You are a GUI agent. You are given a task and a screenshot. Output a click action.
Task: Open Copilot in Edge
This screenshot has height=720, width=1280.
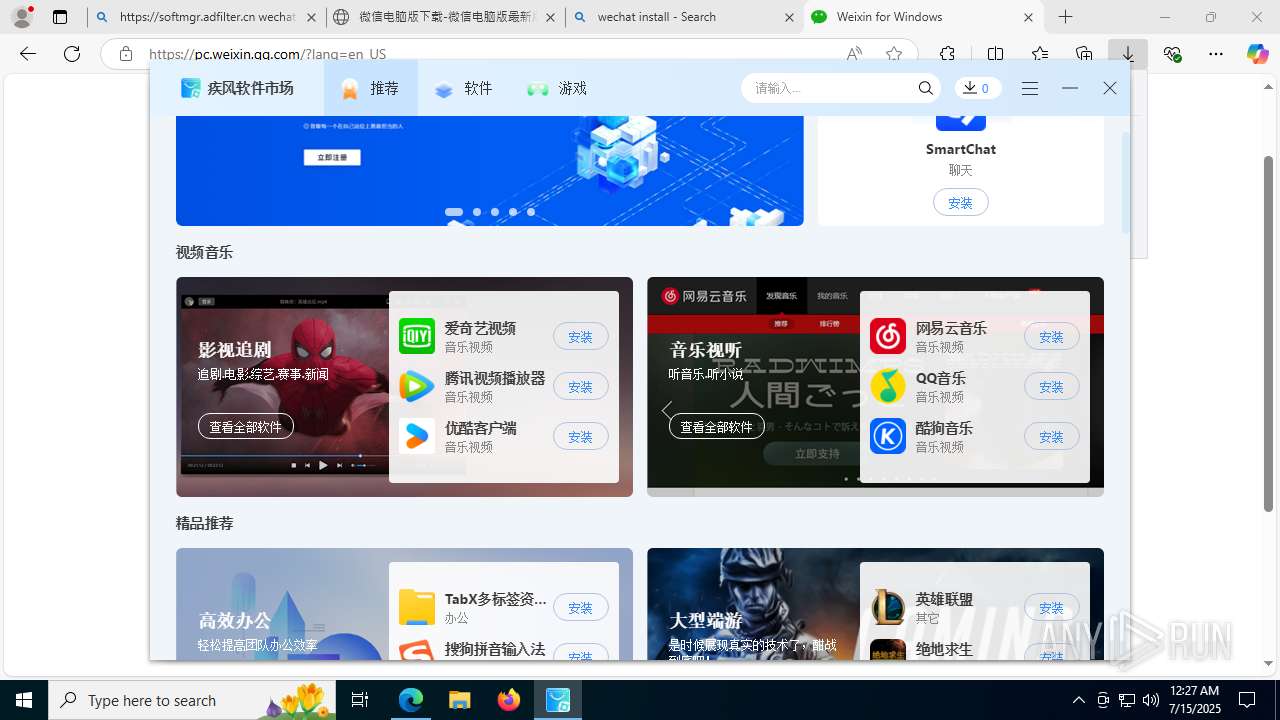click(x=1258, y=54)
